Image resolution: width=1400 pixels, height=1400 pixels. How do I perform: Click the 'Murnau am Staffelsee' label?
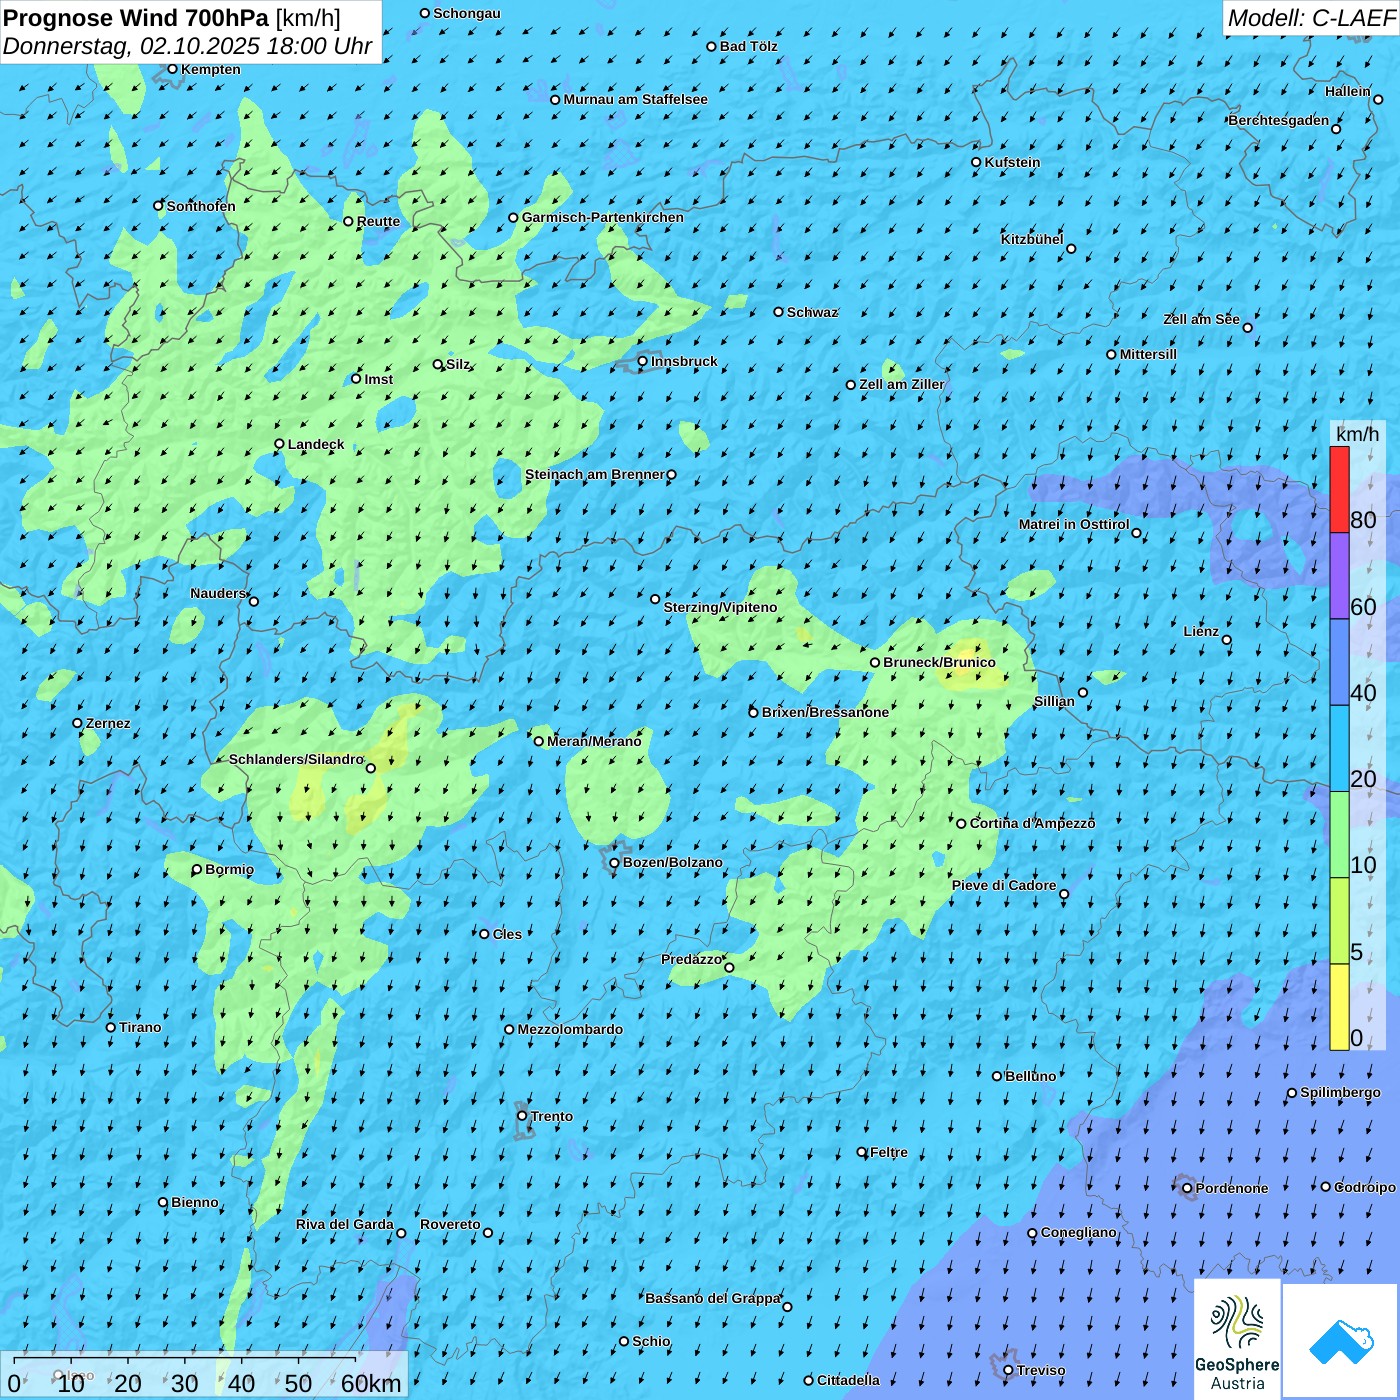pos(636,99)
